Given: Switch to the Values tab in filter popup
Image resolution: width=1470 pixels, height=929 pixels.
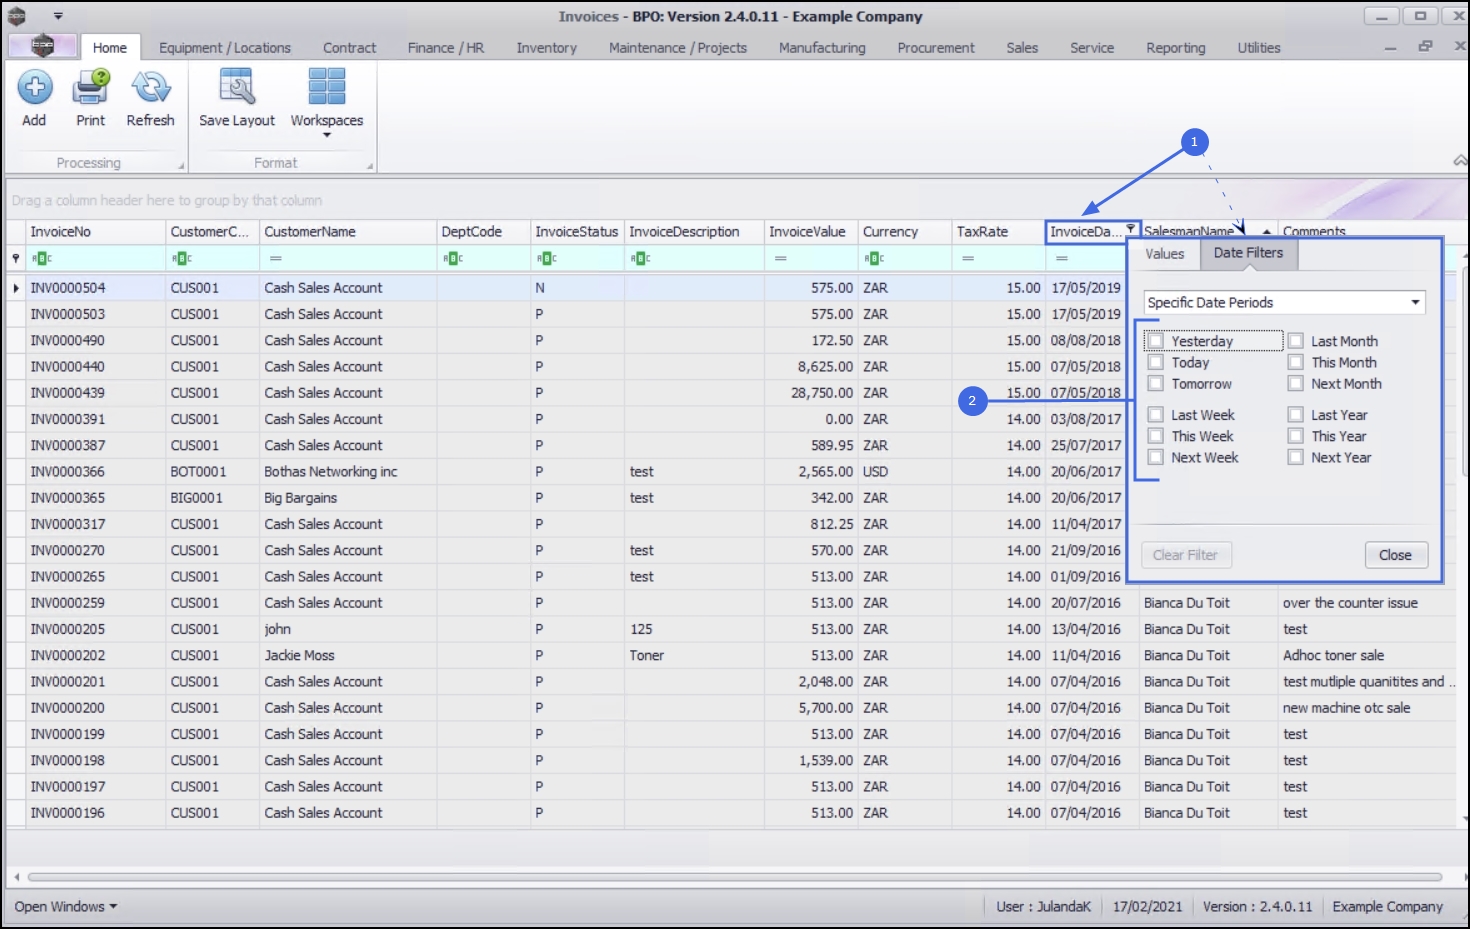Looking at the screenshot, I should coord(1165,254).
